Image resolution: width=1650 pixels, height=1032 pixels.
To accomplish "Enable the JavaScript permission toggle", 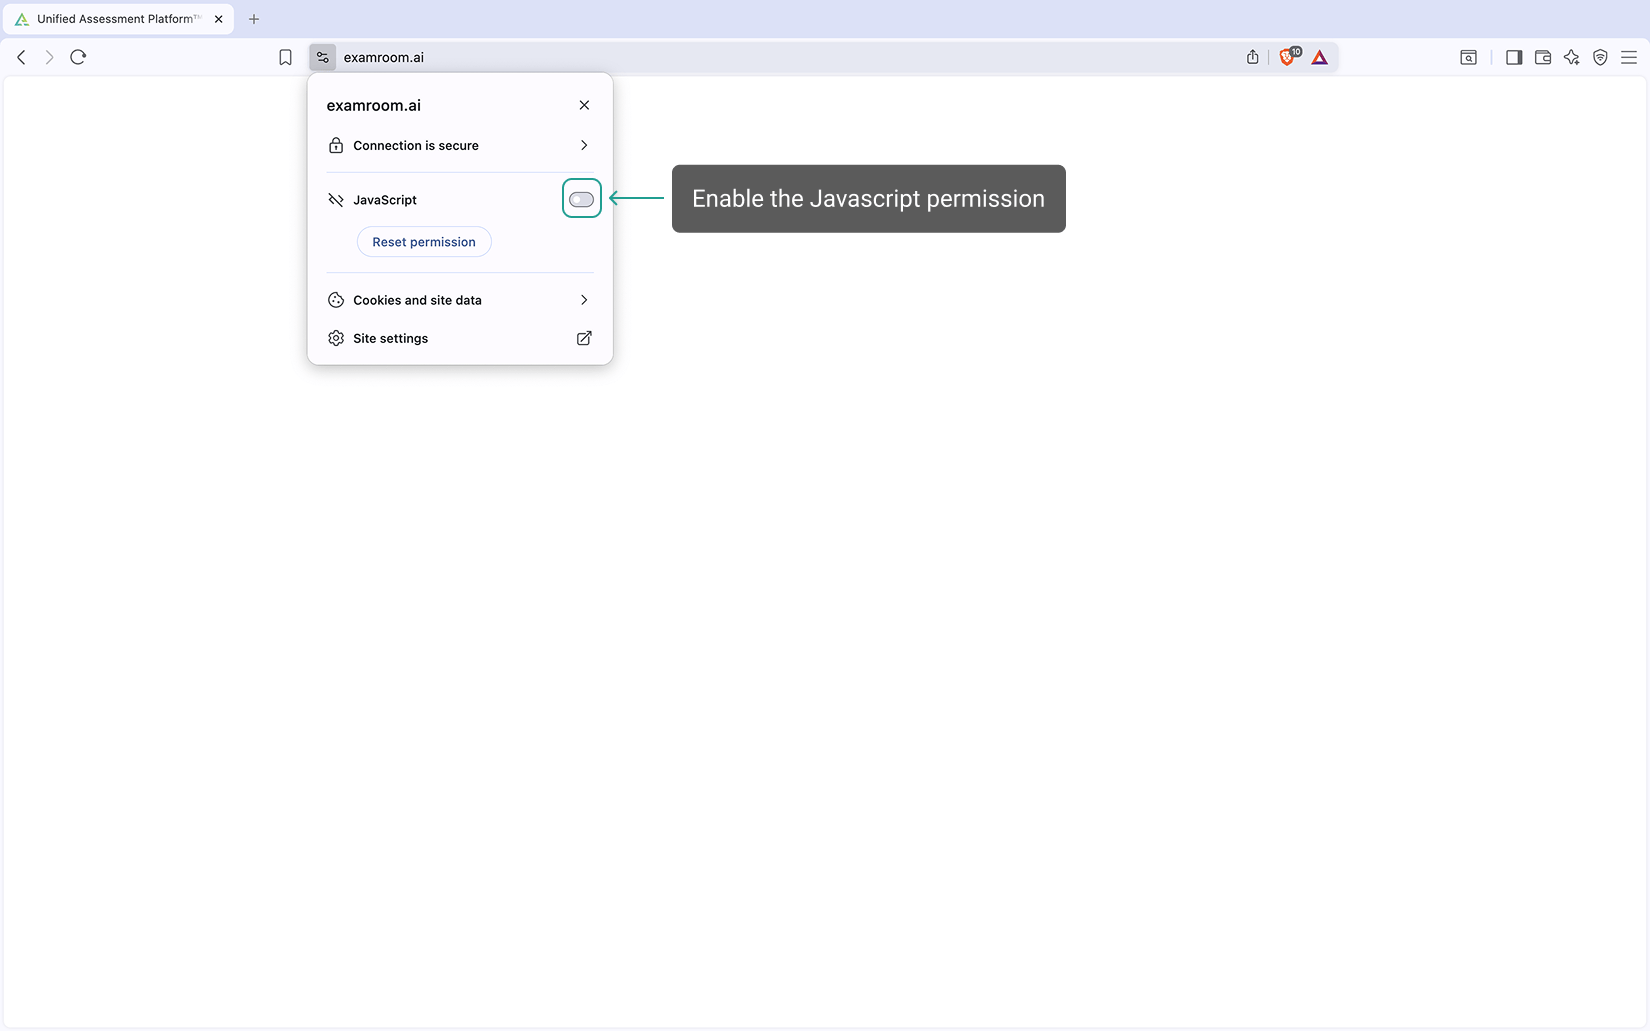I will coord(581,198).
